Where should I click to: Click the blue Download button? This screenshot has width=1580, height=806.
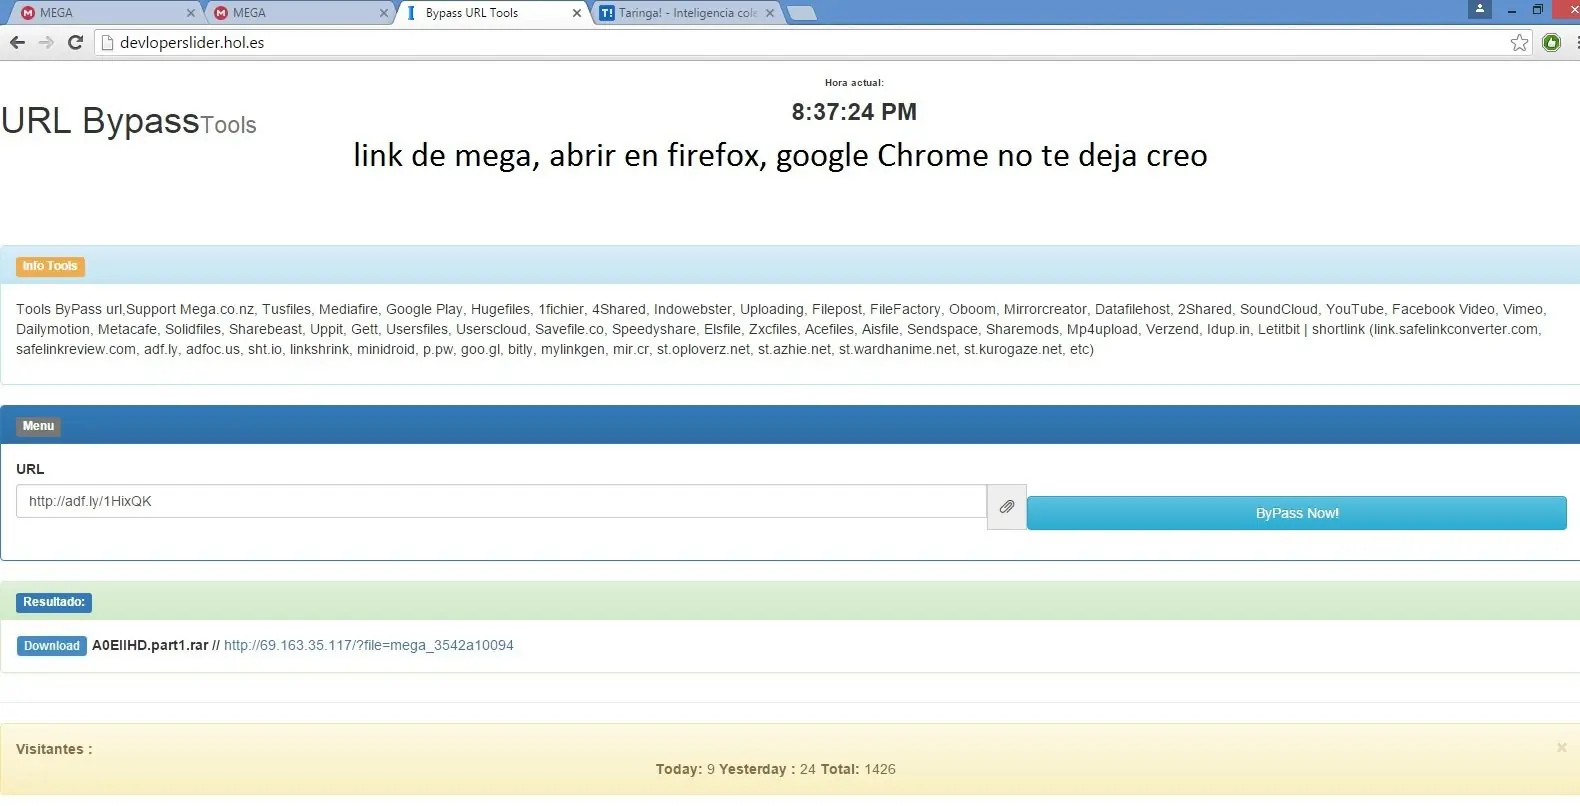pyautogui.click(x=52, y=646)
